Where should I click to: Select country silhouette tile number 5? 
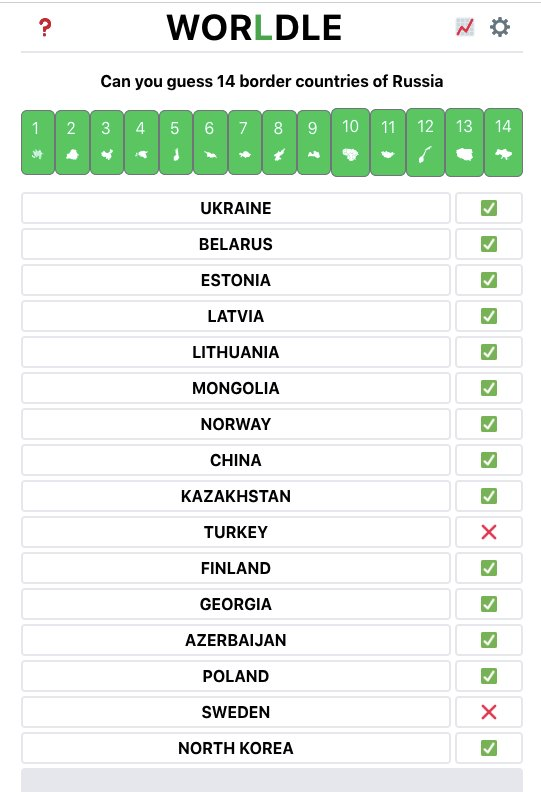click(x=176, y=142)
